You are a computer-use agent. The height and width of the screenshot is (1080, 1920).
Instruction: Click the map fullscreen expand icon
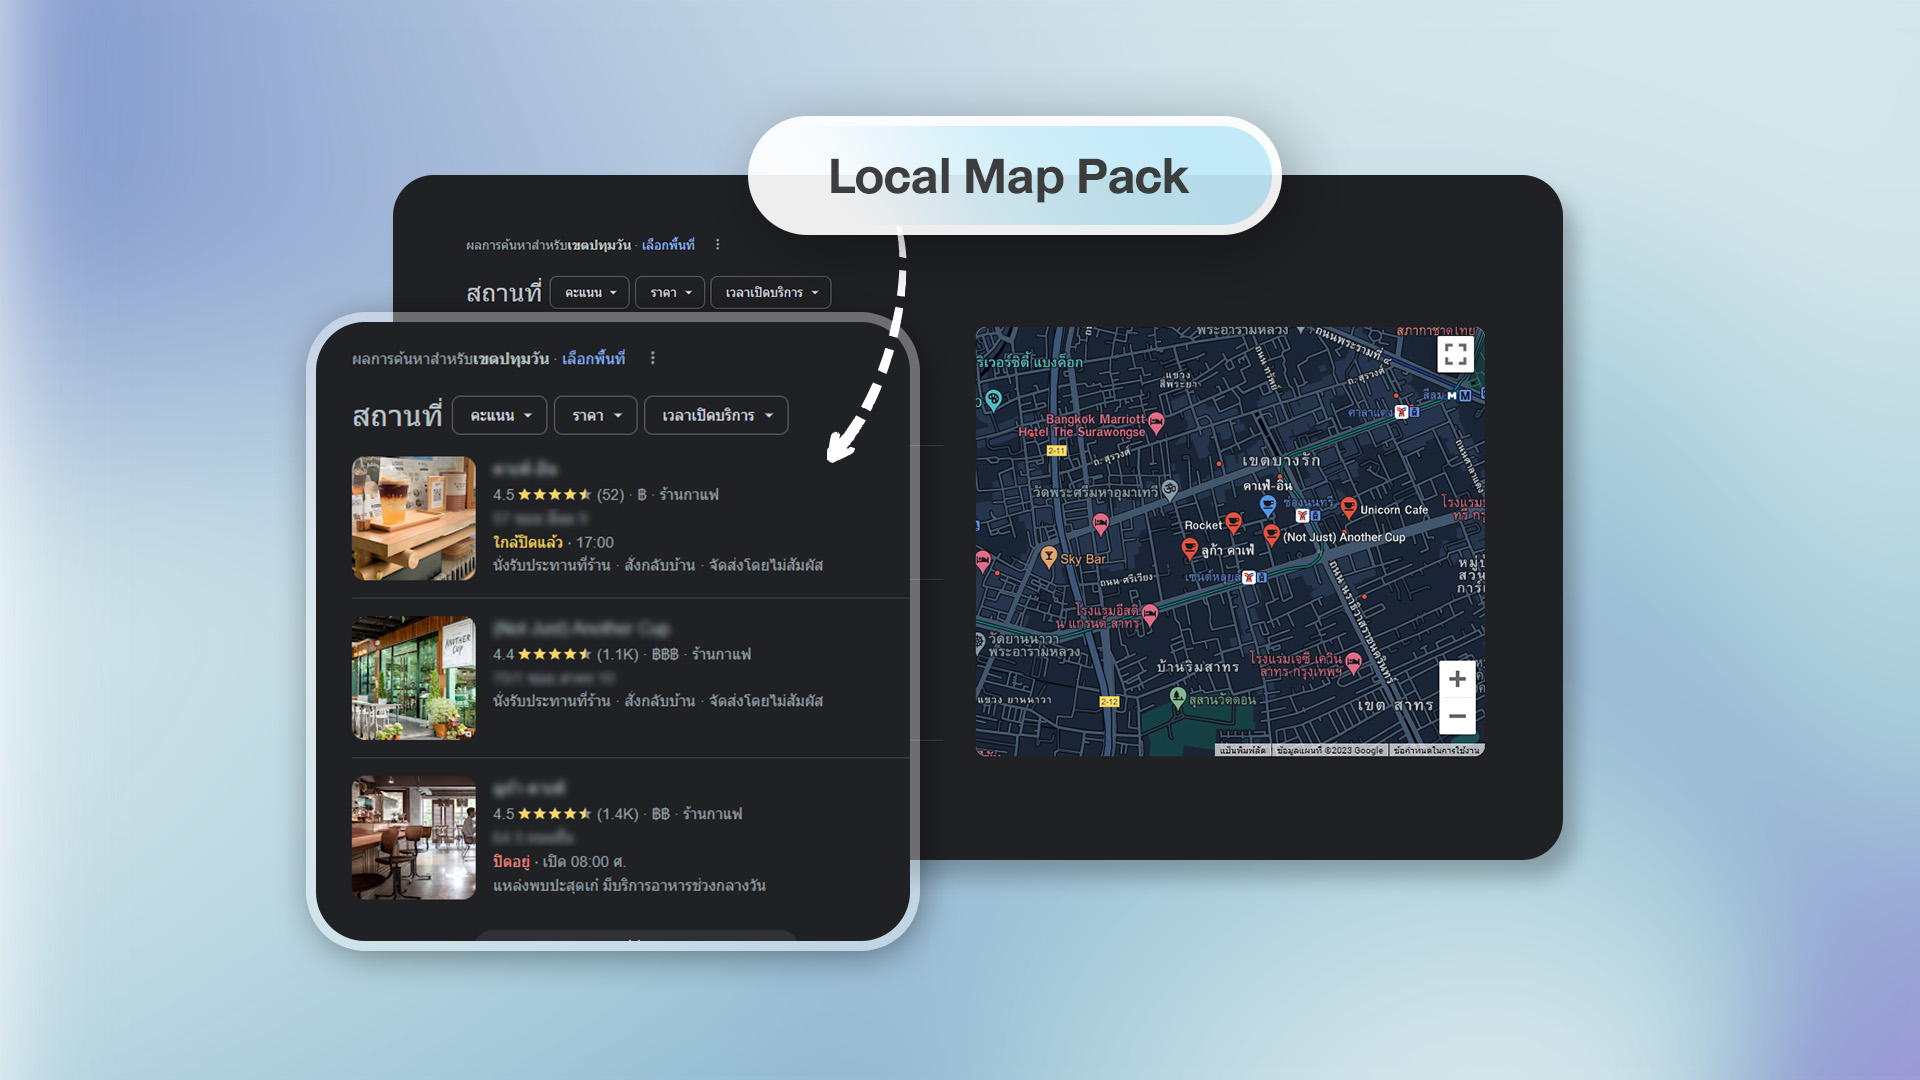1455,354
